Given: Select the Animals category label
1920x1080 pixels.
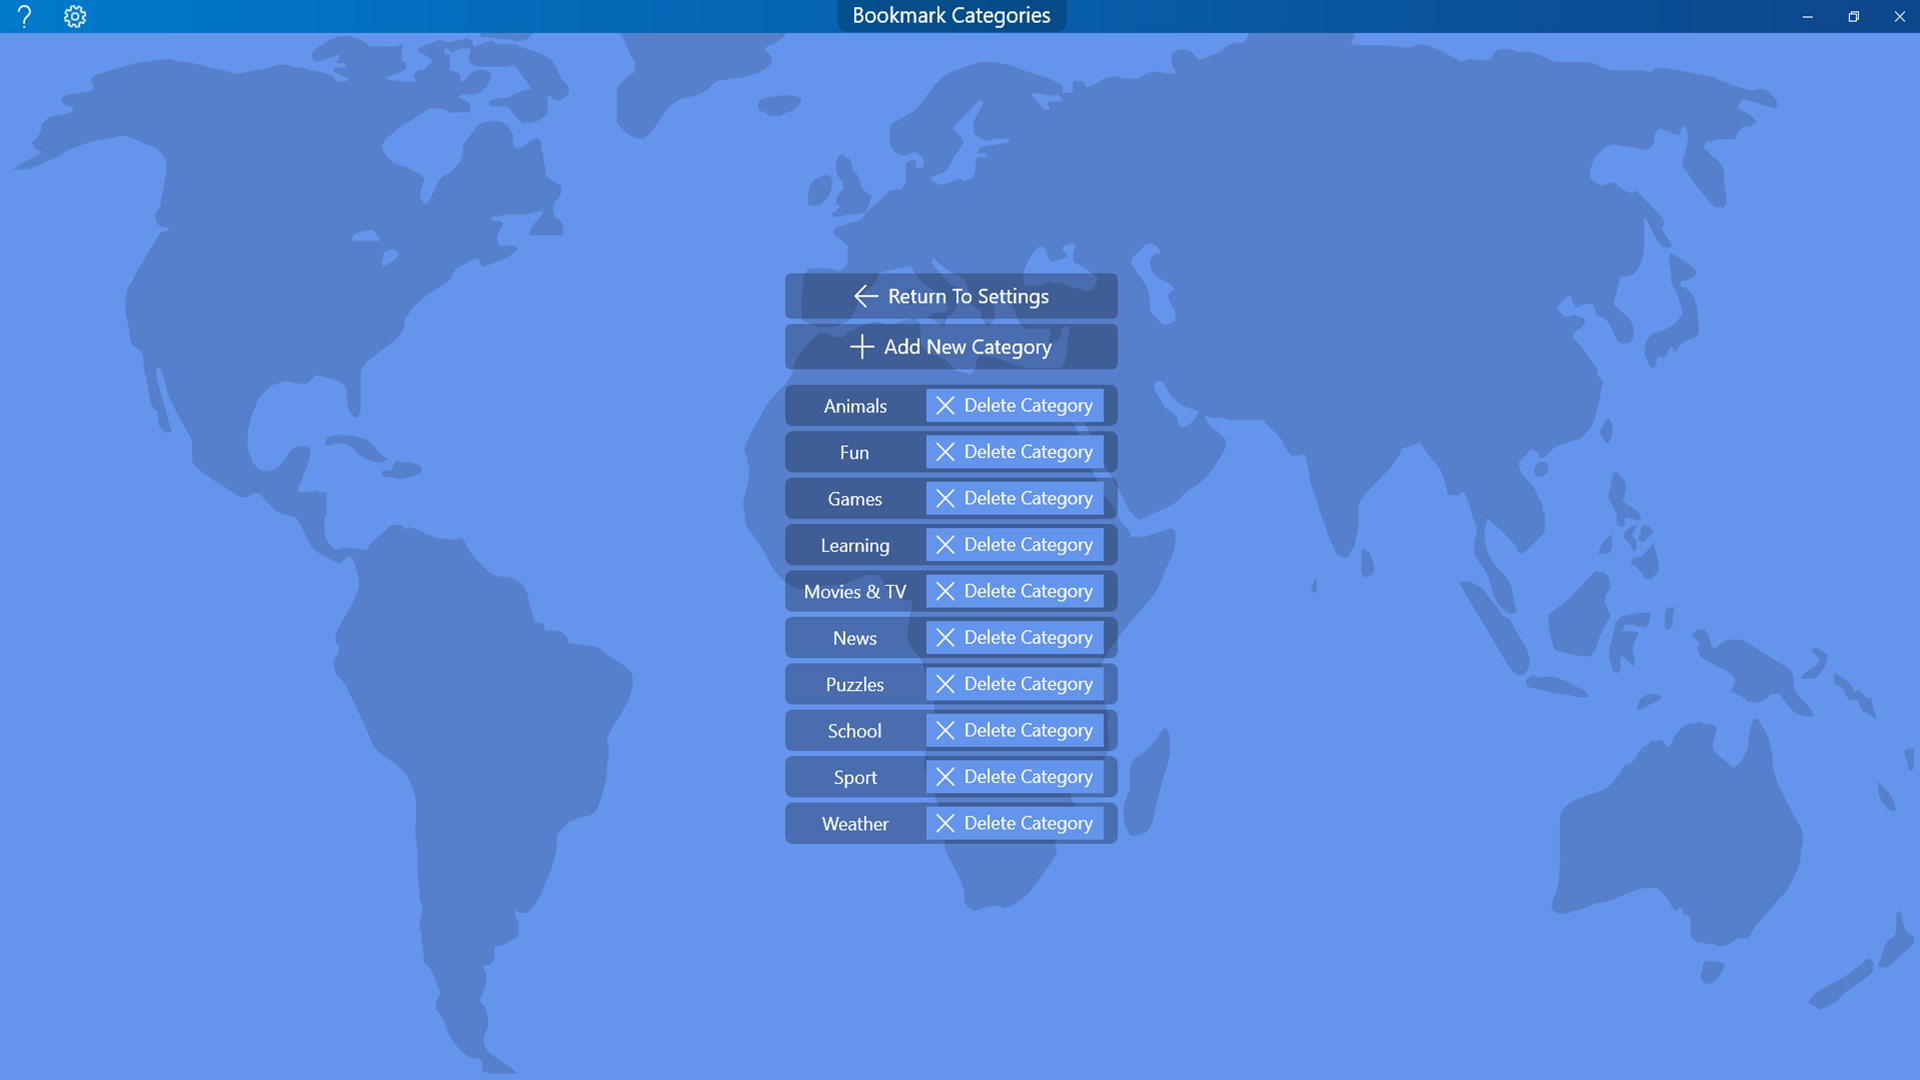Looking at the screenshot, I should tap(855, 406).
